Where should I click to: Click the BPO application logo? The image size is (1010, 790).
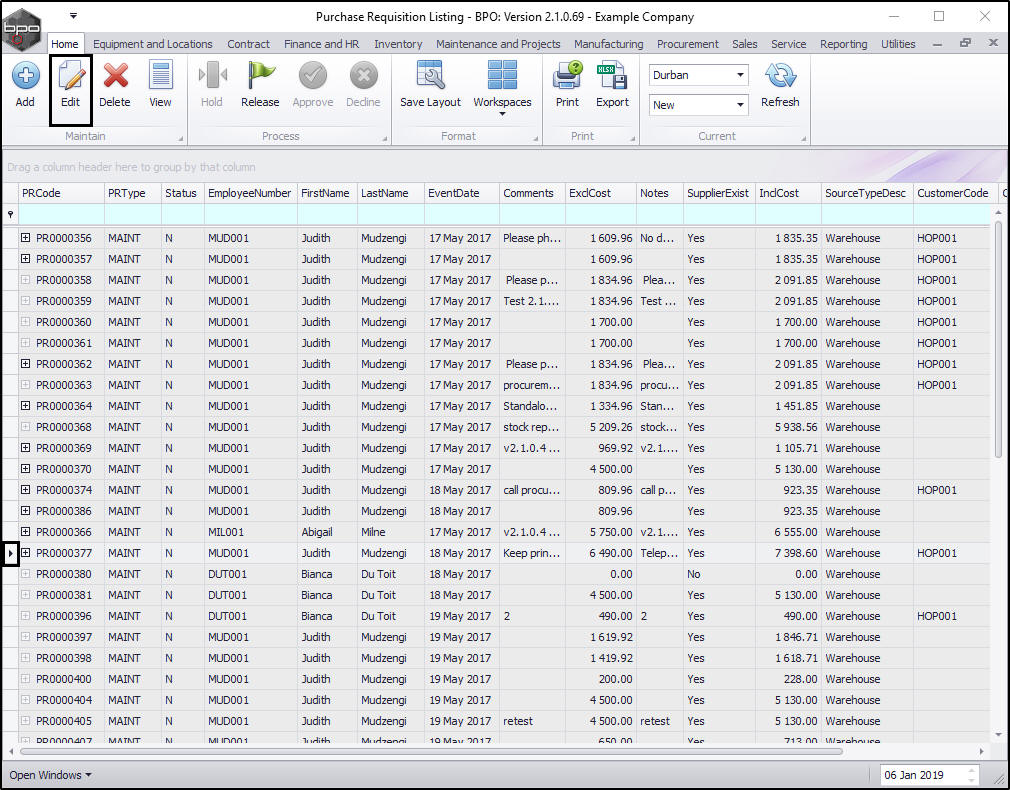pyautogui.click(x=21, y=29)
